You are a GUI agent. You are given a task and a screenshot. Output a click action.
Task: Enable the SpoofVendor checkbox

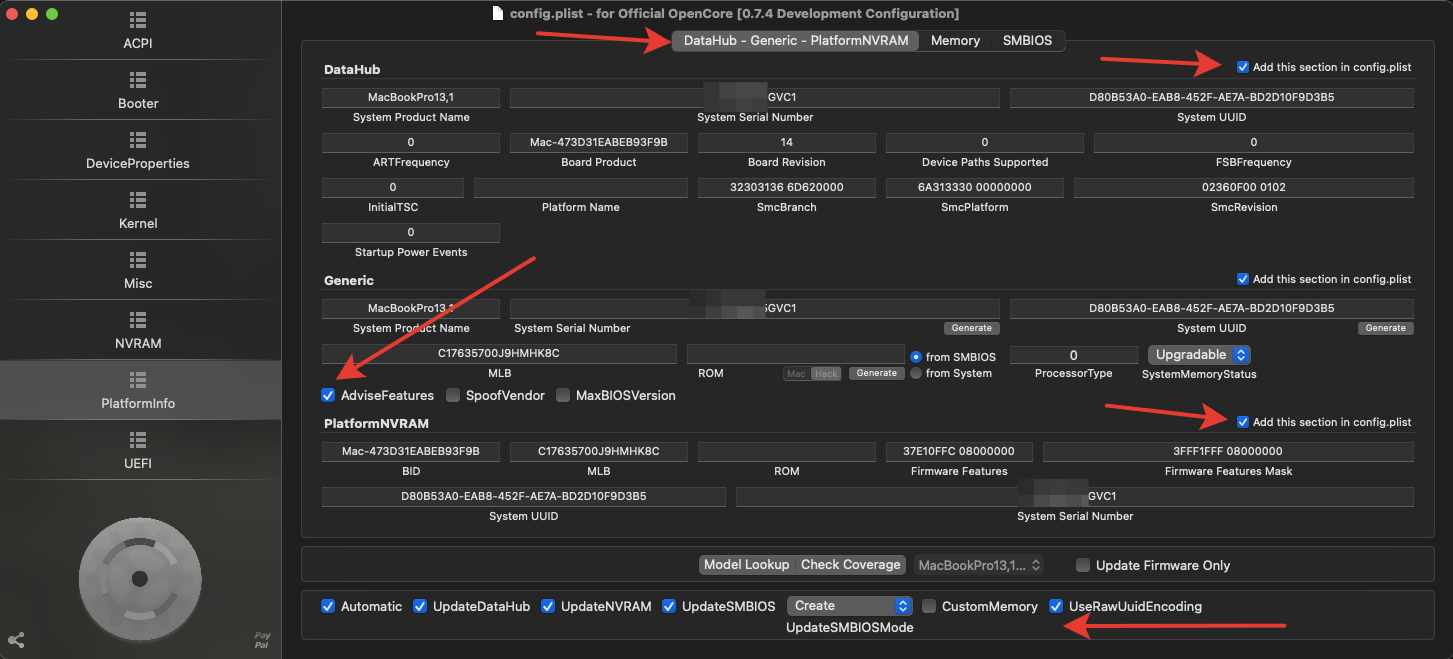453,395
